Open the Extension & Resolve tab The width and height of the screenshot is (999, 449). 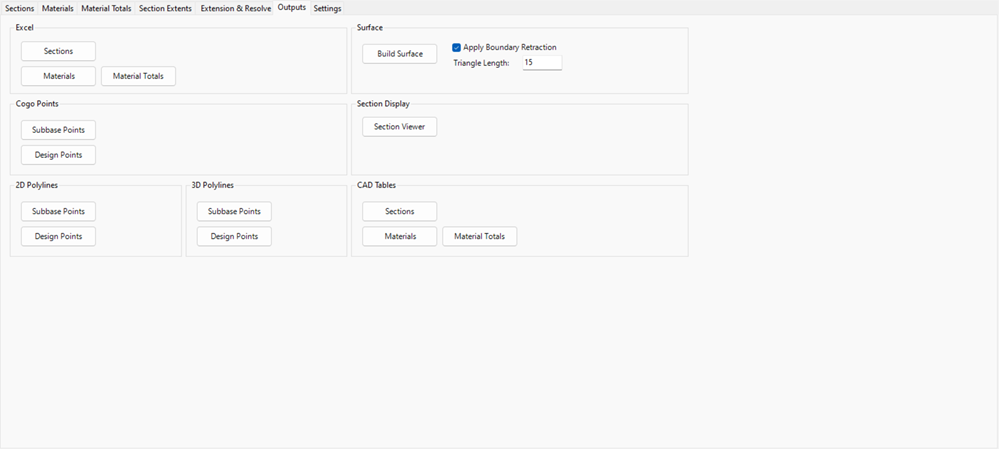(x=235, y=8)
